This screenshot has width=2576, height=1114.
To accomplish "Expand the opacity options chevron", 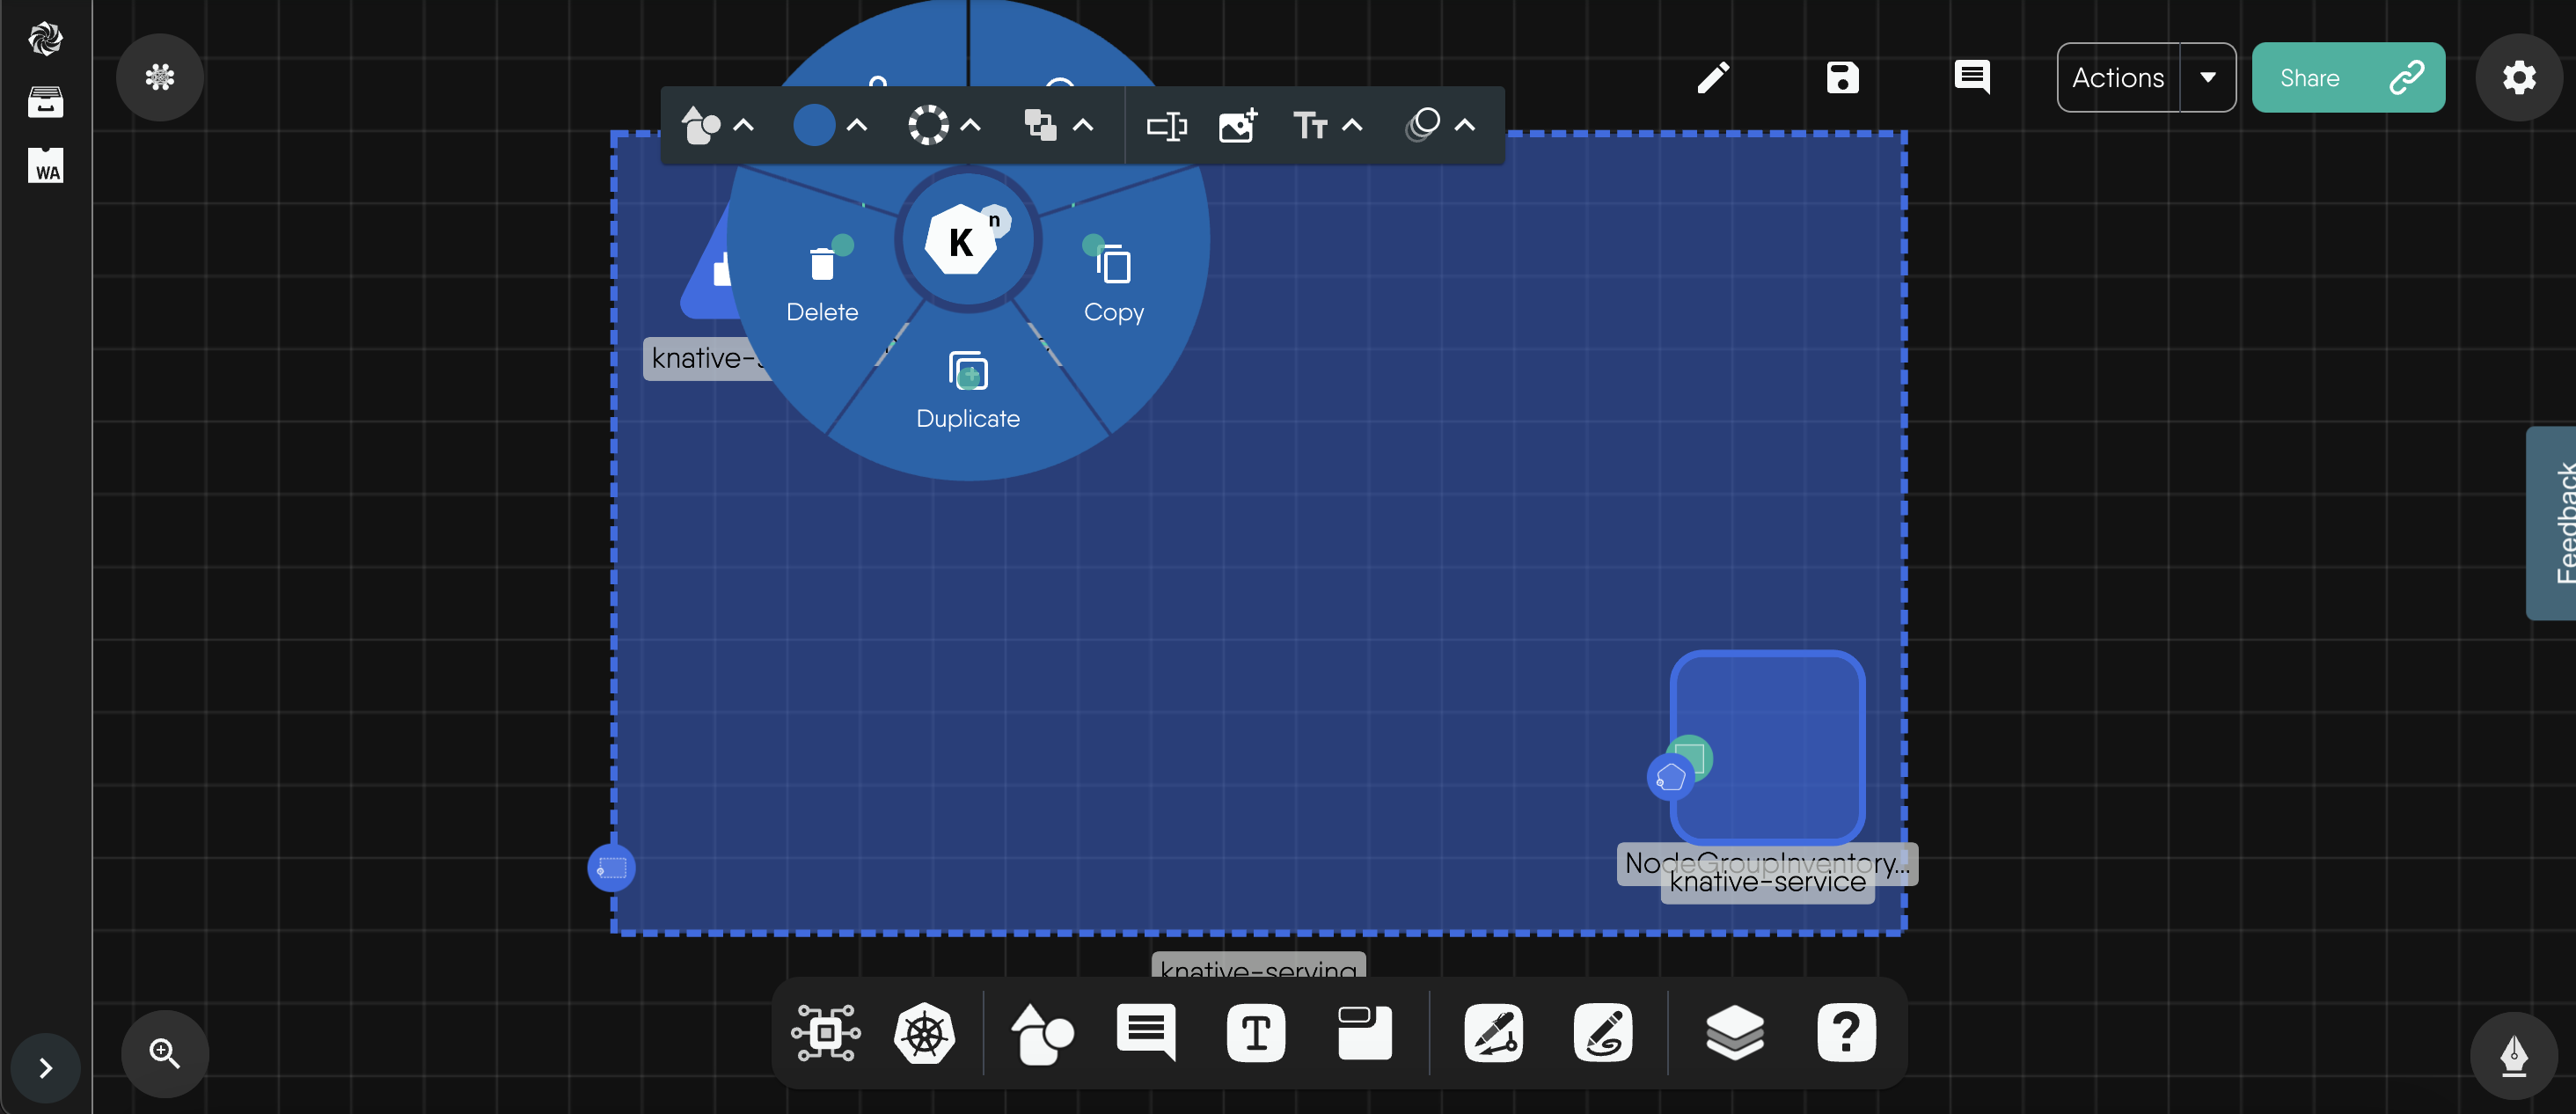I will tap(1465, 126).
